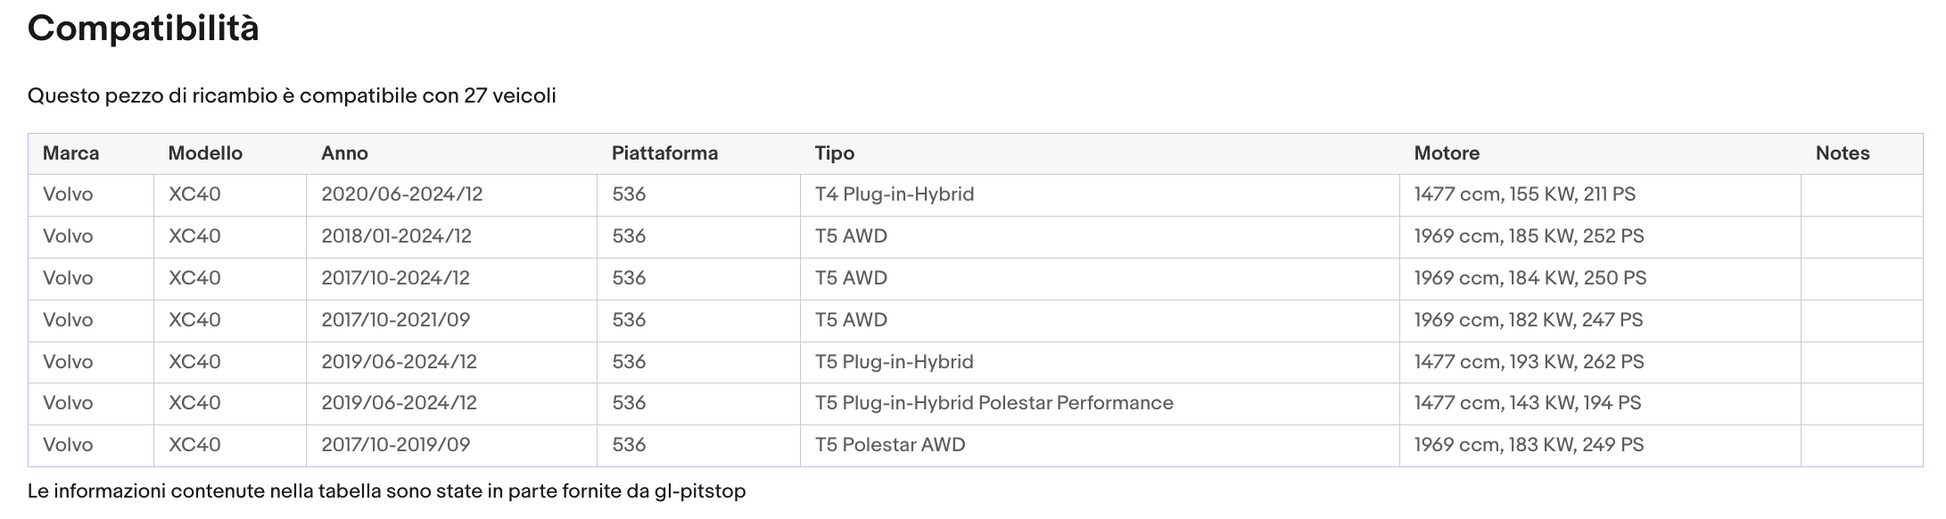Select the 2017/10-2021/09 year cell
This screenshot has height=519, width=1946.
click(452, 321)
